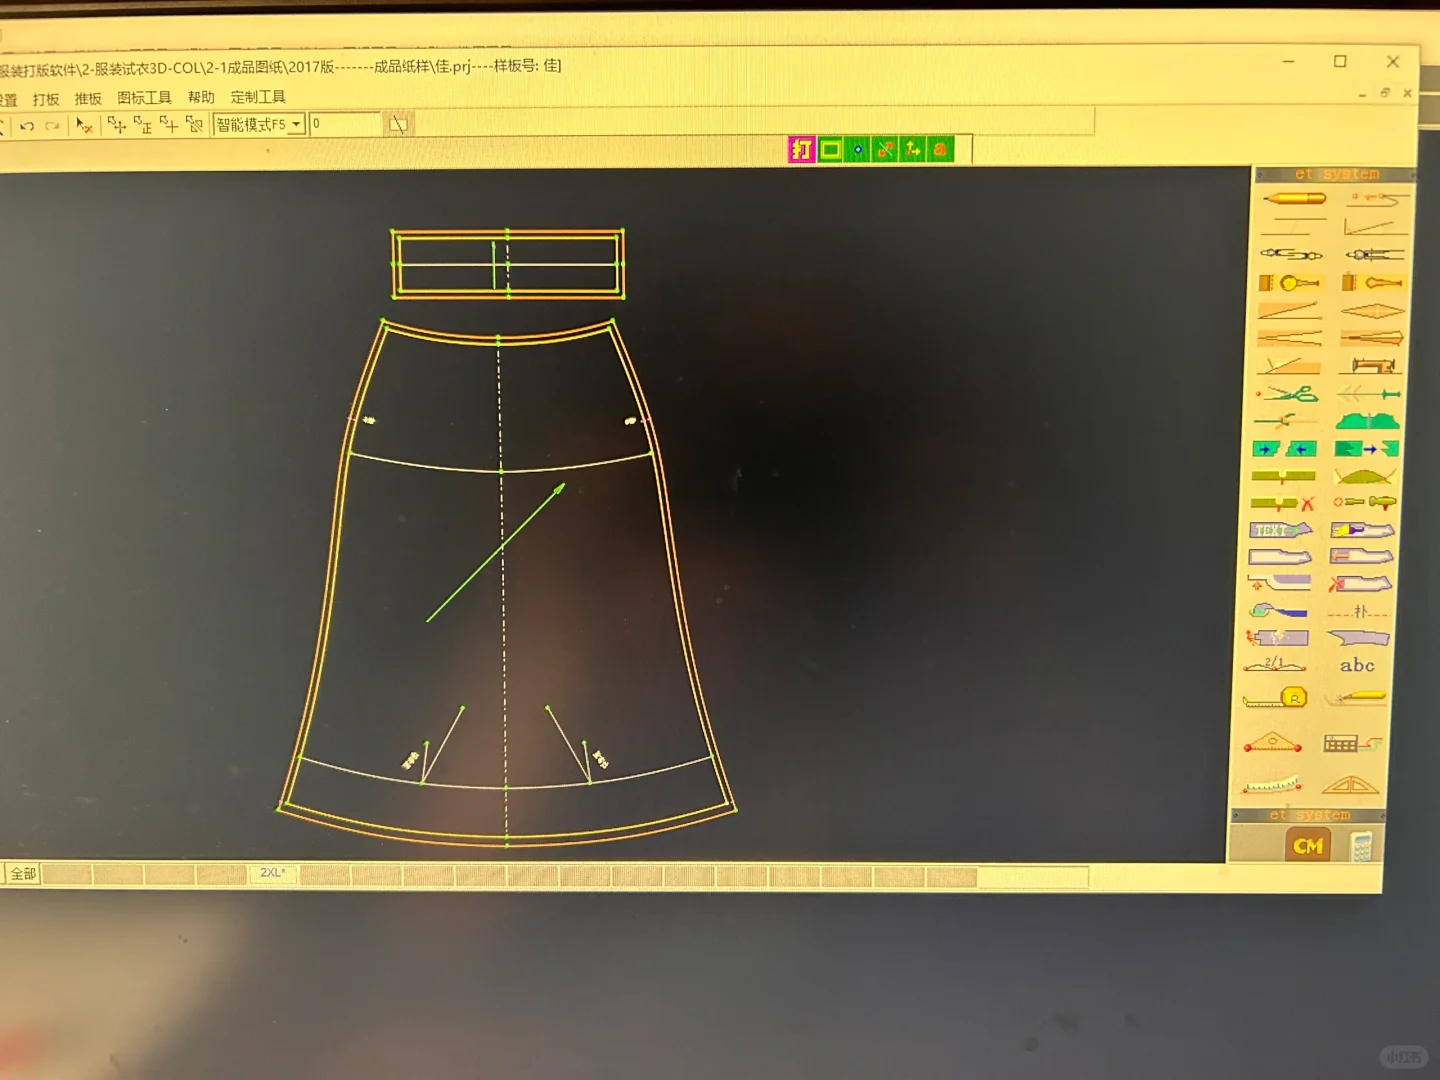Choose the TEXT piece label tool
The width and height of the screenshot is (1440, 1080).
pos(1281,530)
